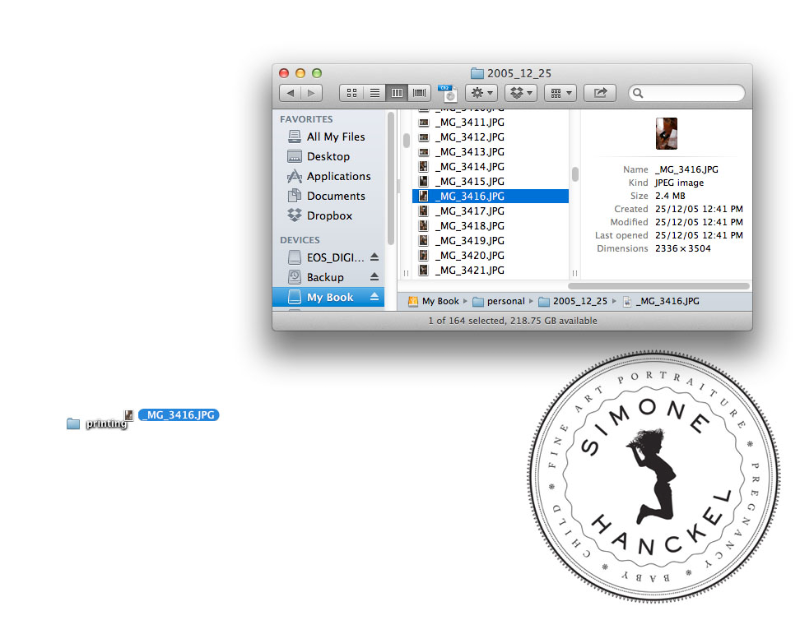Click the Share toolbar button
The image size is (800, 634).
point(600,93)
